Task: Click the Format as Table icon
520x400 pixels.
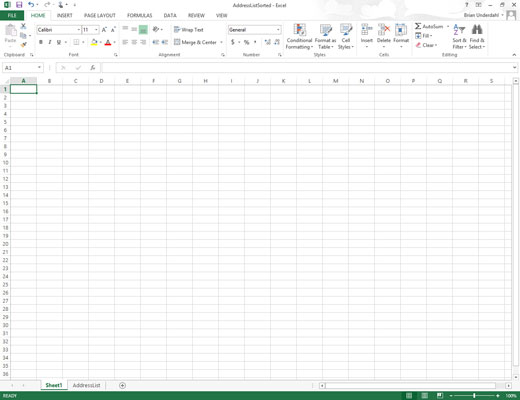Action: 325,29
